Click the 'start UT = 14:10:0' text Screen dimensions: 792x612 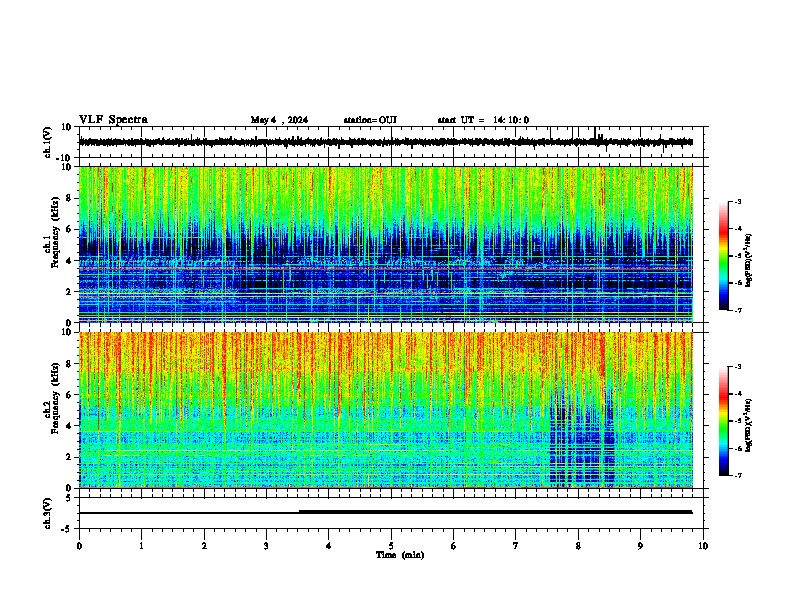click(x=483, y=120)
